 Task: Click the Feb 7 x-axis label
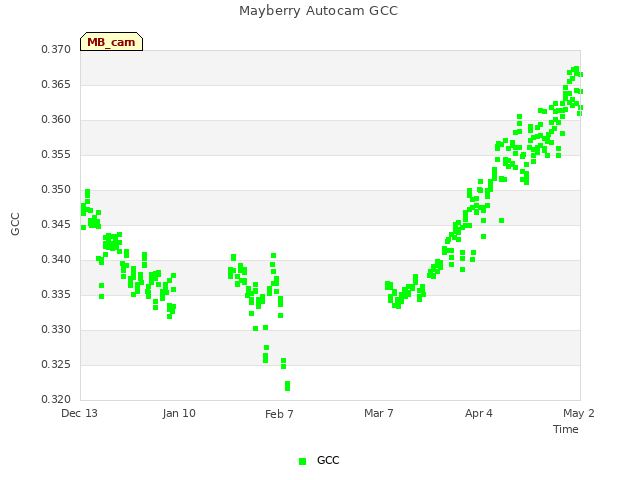point(279,414)
